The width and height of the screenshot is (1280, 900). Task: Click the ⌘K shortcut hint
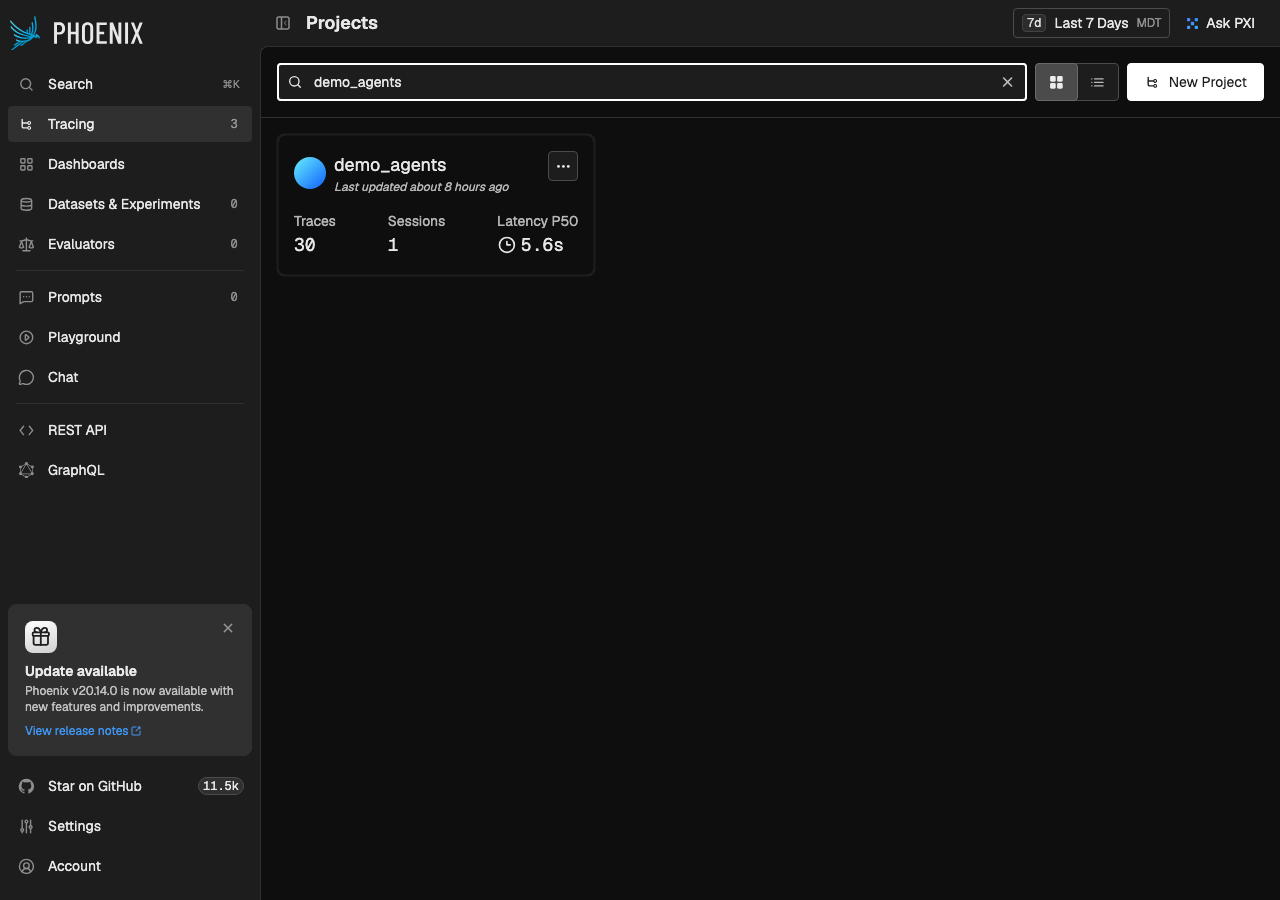point(231,84)
